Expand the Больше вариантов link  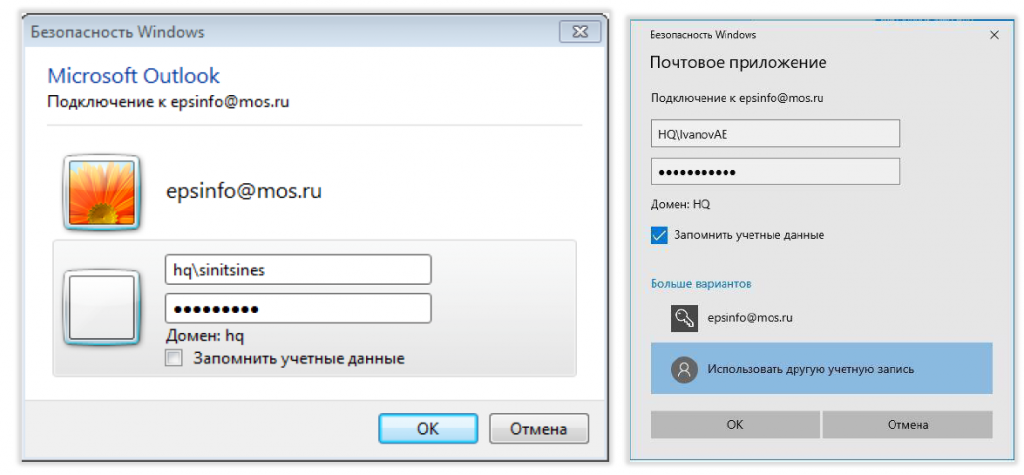click(701, 284)
